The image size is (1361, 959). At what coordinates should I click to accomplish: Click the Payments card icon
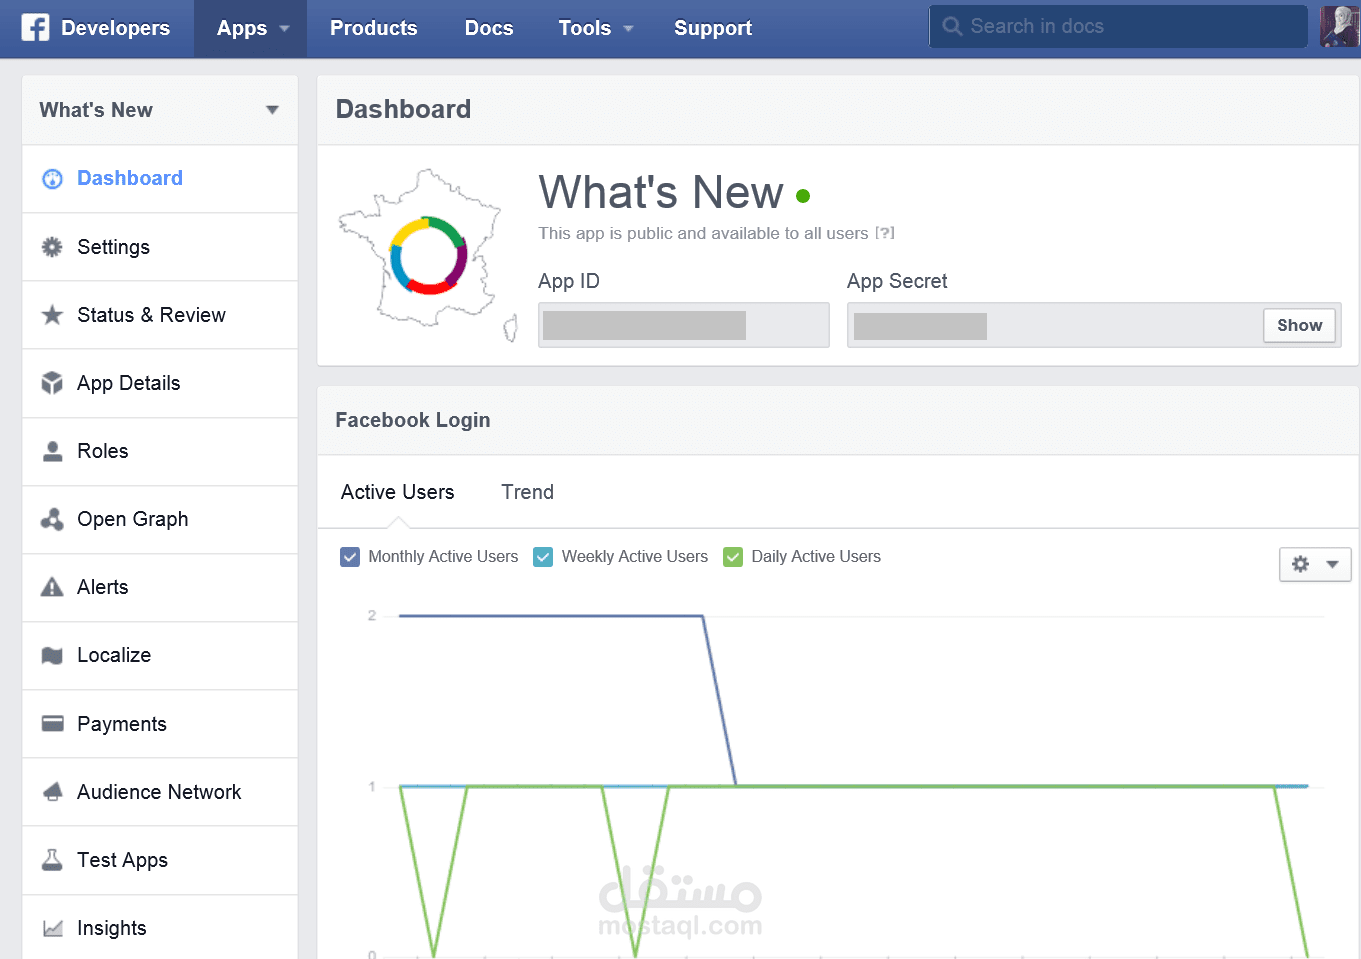point(52,723)
